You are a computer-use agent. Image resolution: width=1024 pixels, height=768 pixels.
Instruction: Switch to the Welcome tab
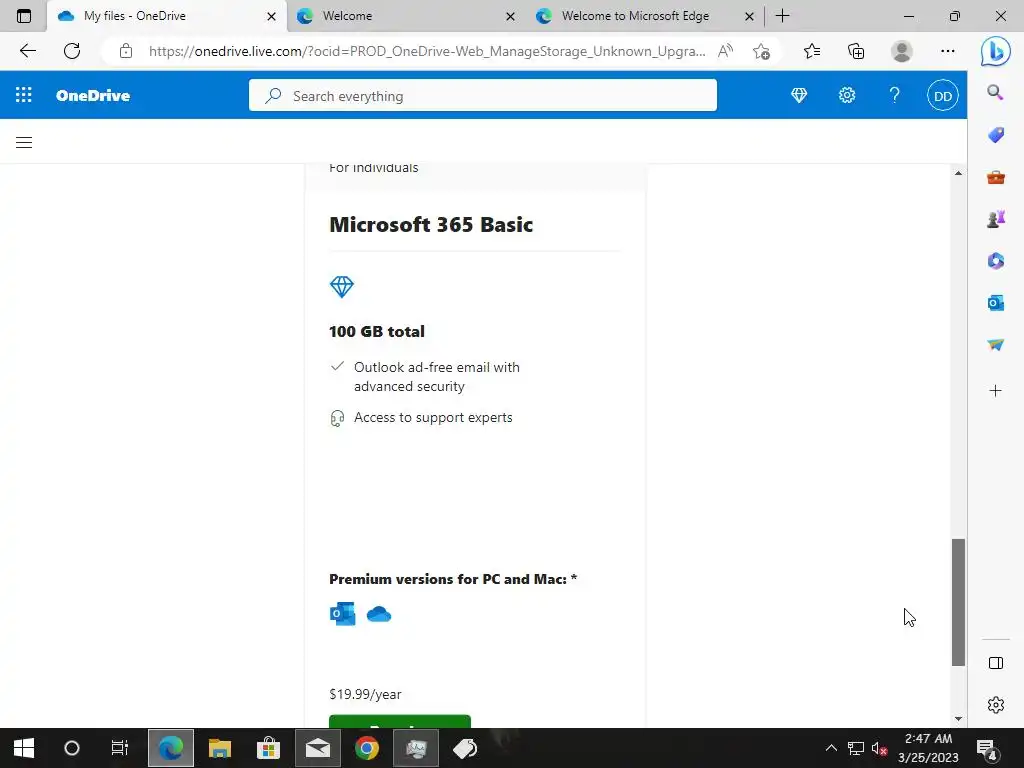405,16
